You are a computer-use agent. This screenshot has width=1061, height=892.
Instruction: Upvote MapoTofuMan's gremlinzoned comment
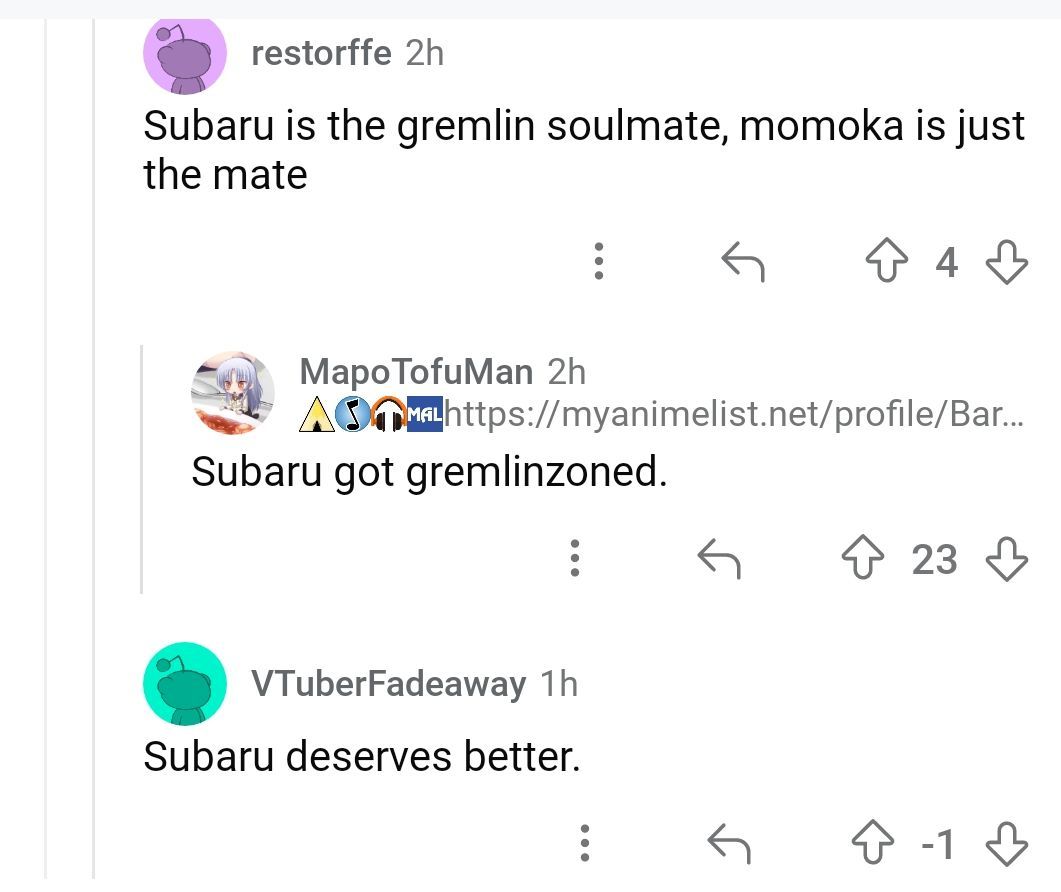click(863, 559)
